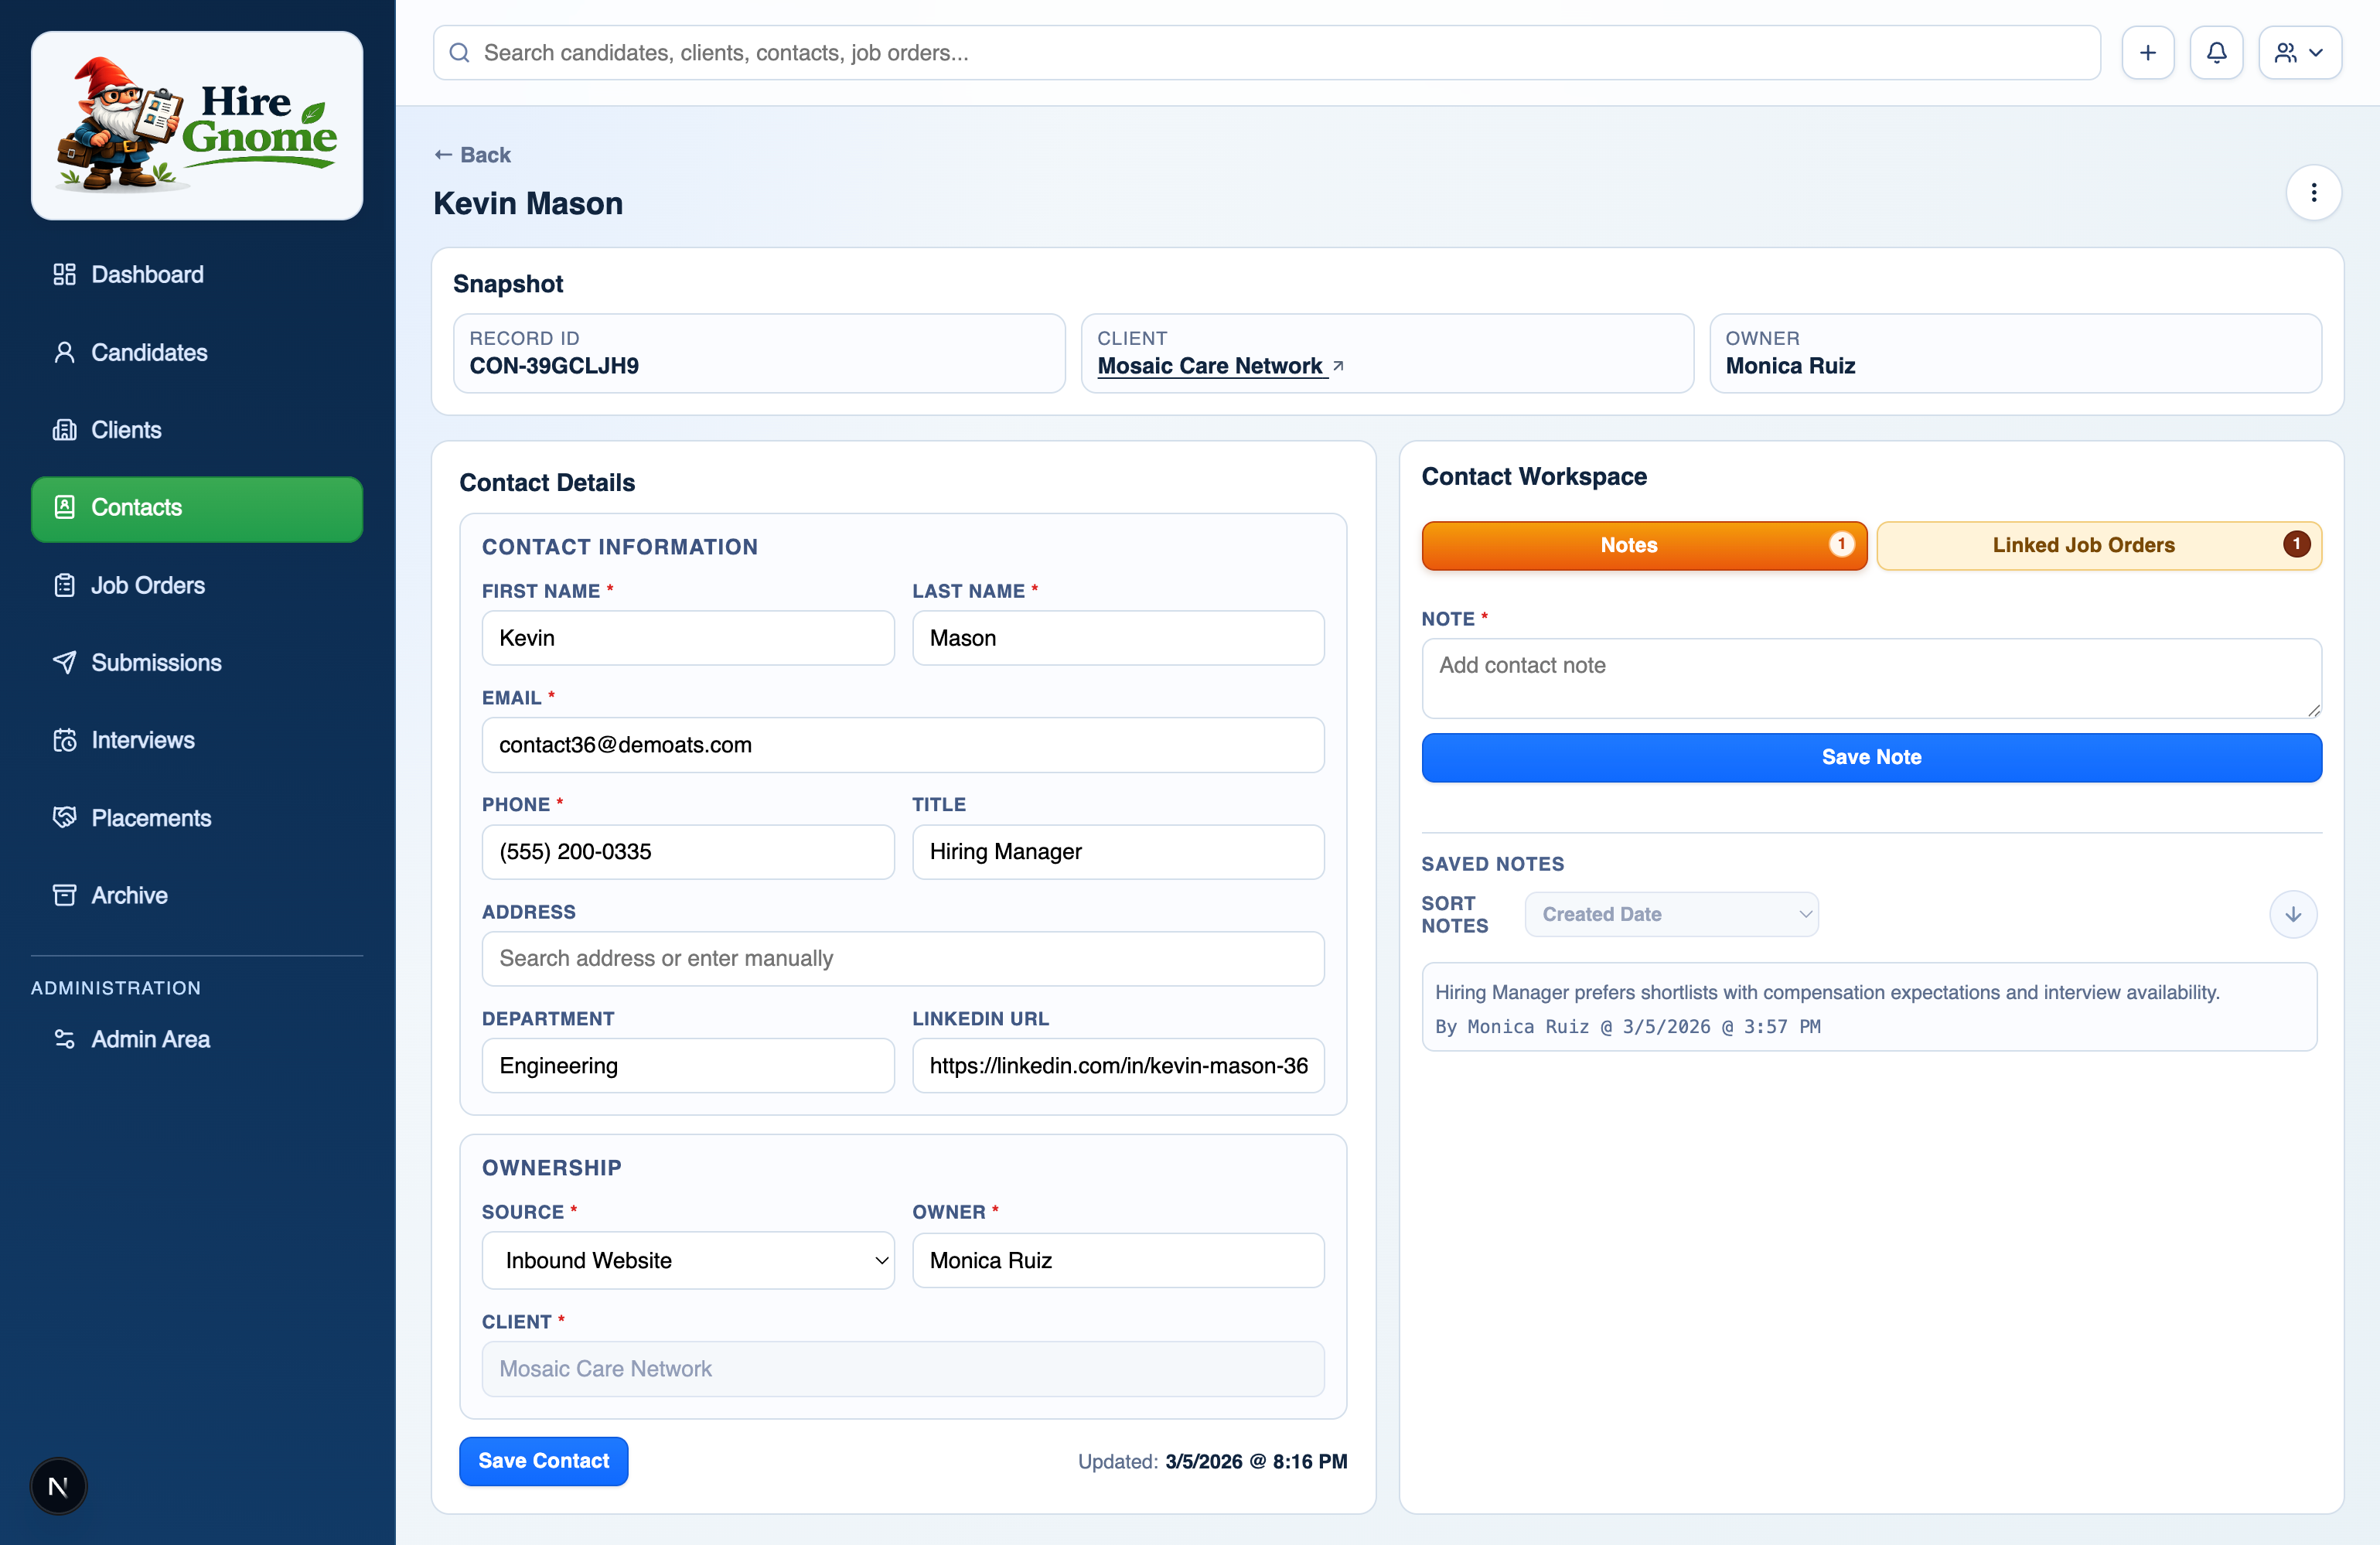Image resolution: width=2380 pixels, height=1545 pixels.
Task: Open Dashboard from the sidebar
Action: click(147, 274)
